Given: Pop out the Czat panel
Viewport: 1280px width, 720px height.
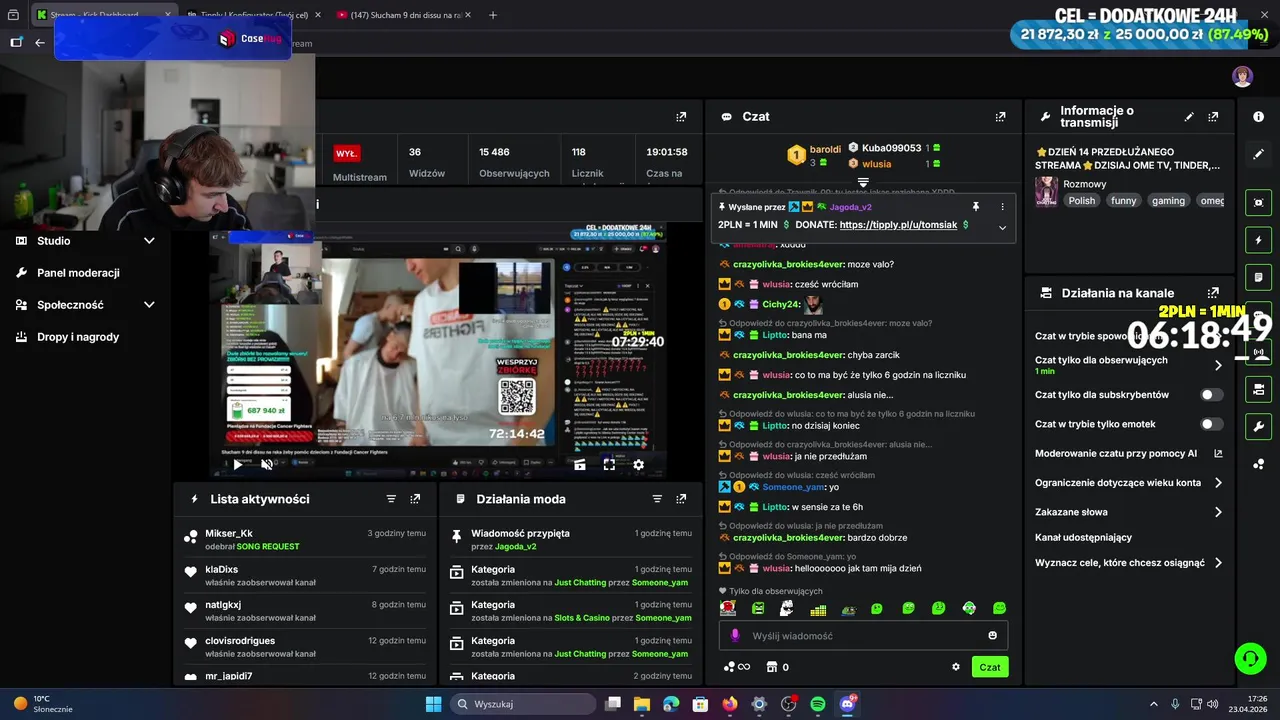Looking at the screenshot, I should (1000, 117).
